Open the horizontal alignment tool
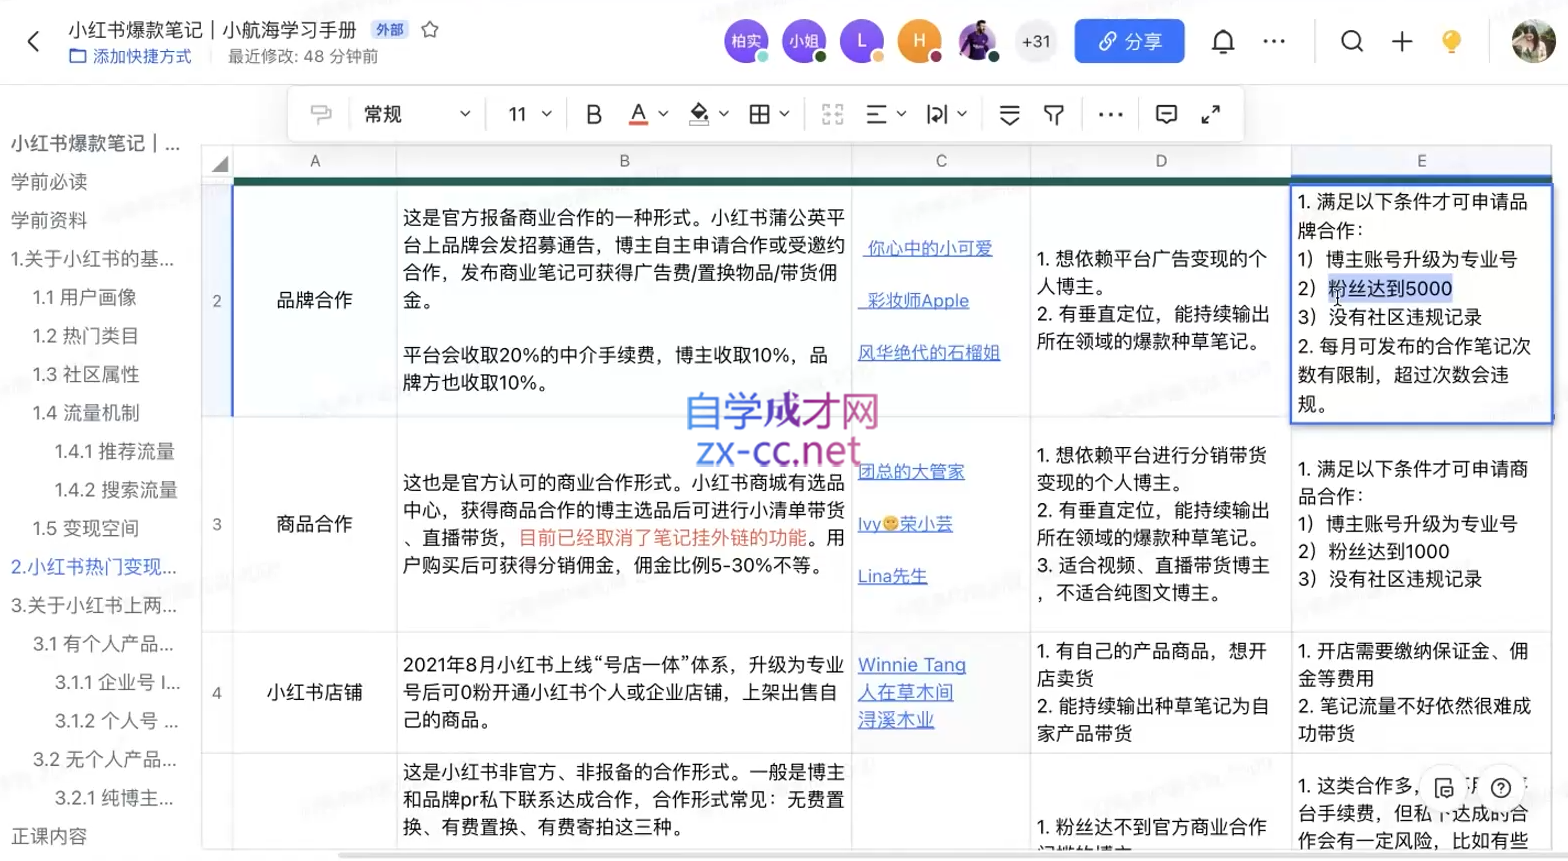1568x861 pixels. click(x=876, y=114)
